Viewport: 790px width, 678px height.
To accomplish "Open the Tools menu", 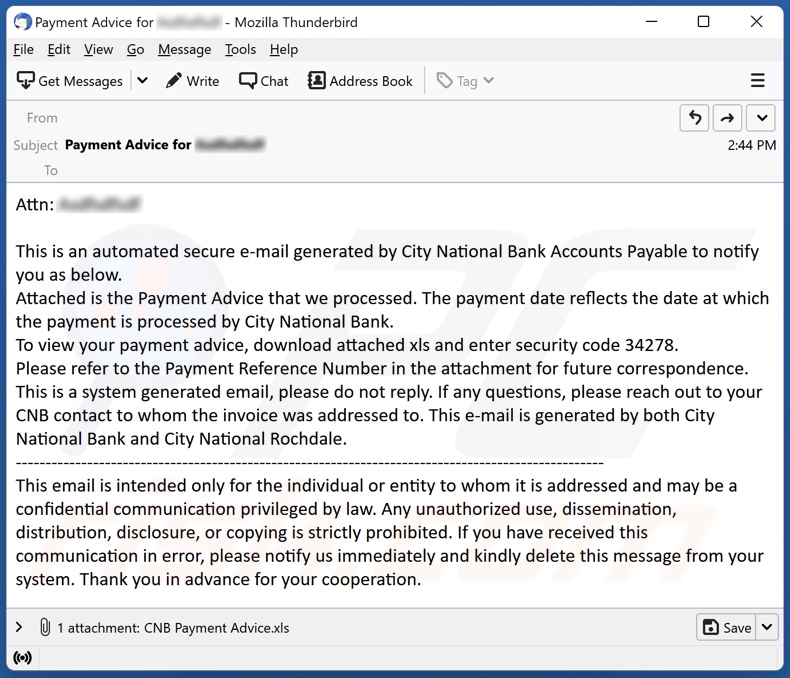I will pos(240,49).
